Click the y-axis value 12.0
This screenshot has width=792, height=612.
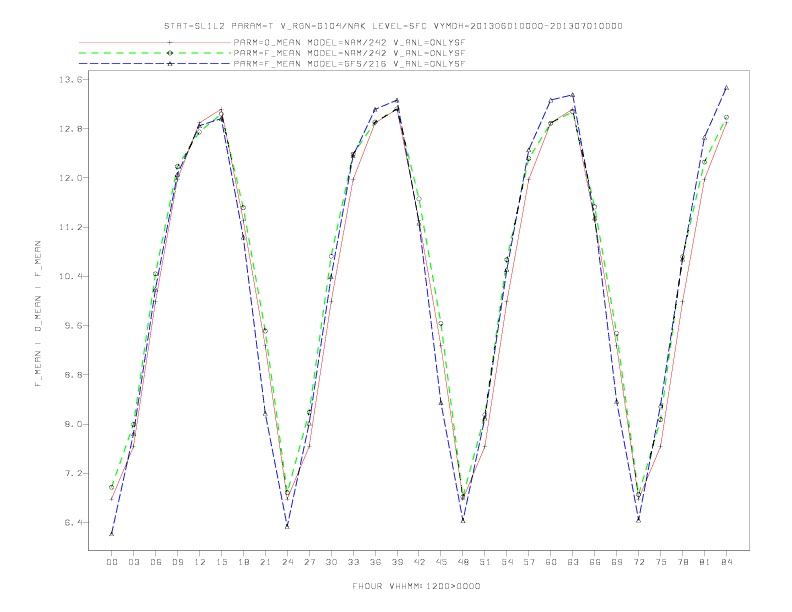pyautogui.click(x=70, y=178)
